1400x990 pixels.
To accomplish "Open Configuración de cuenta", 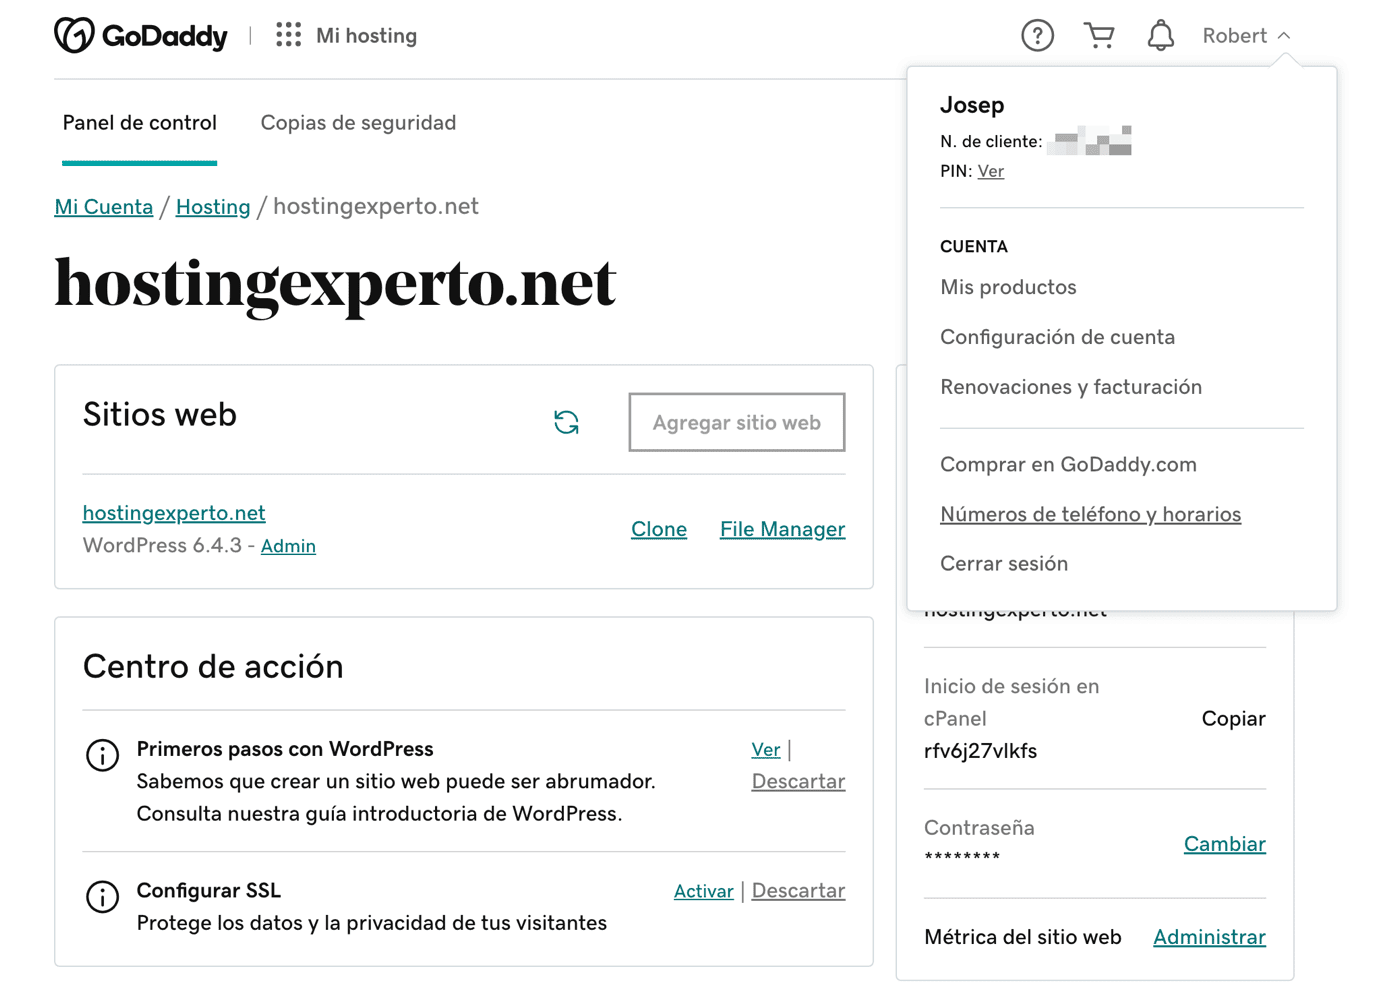I will 1057,337.
